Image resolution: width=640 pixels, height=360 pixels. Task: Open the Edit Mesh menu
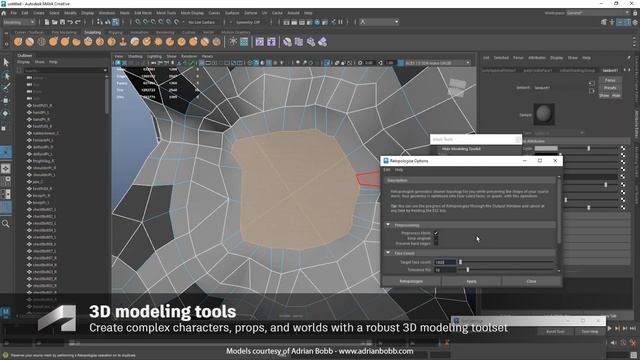point(143,13)
